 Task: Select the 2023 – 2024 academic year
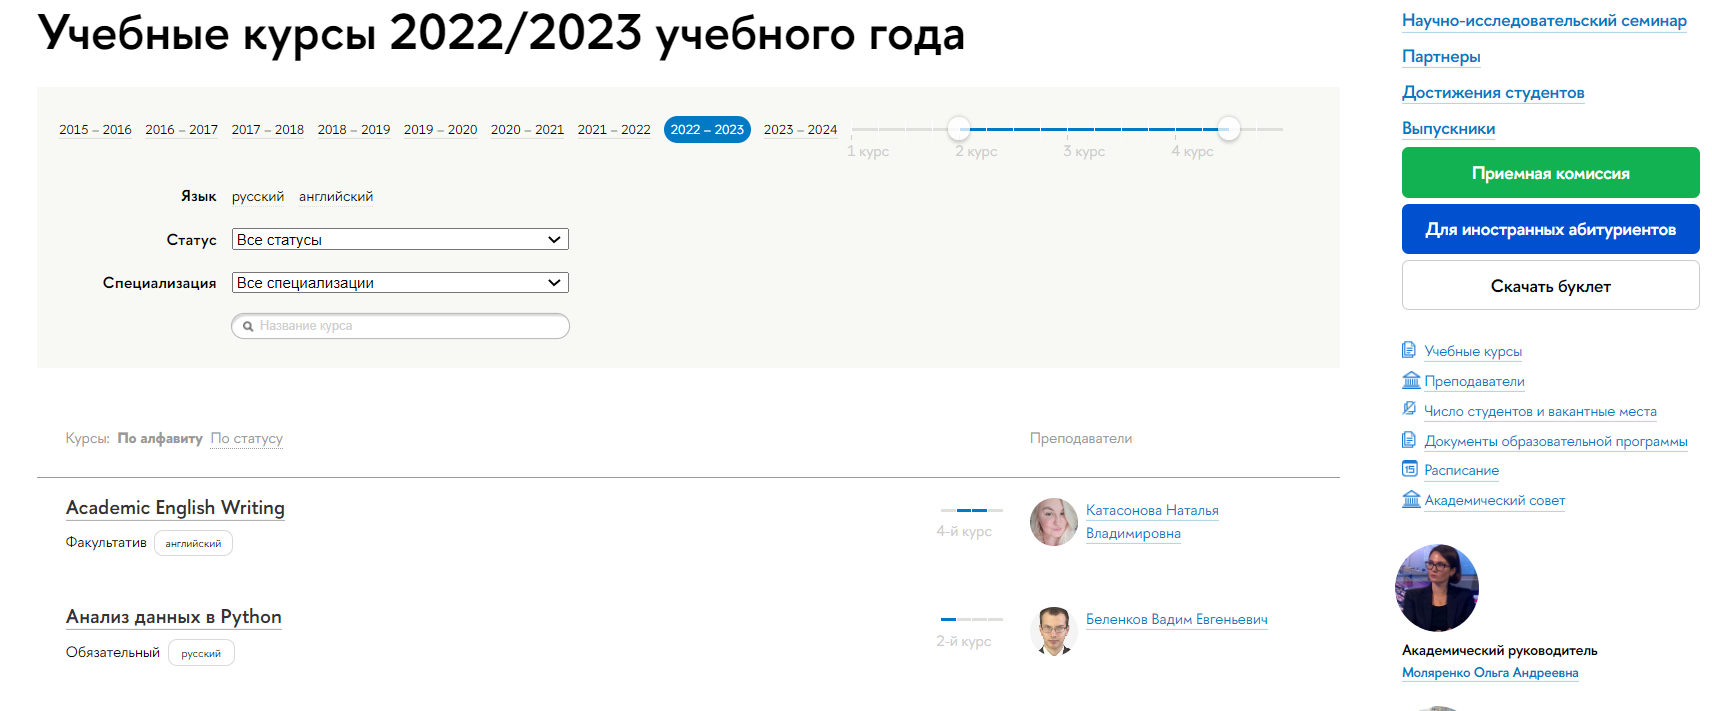[800, 130]
